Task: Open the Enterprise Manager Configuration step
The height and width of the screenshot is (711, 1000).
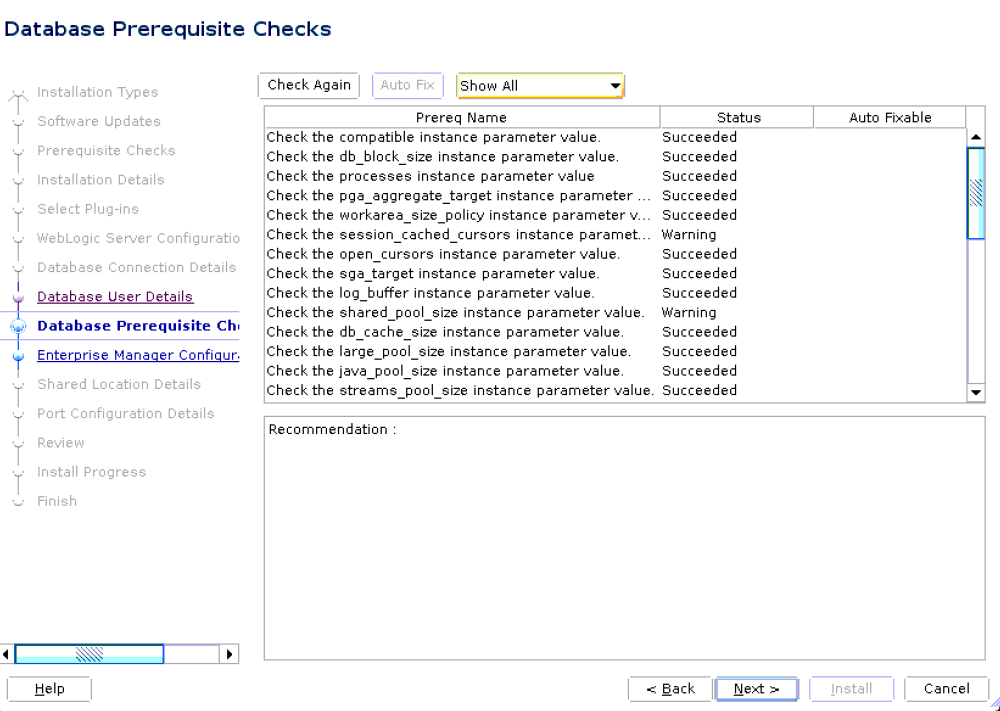Action: tap(138, 355)
